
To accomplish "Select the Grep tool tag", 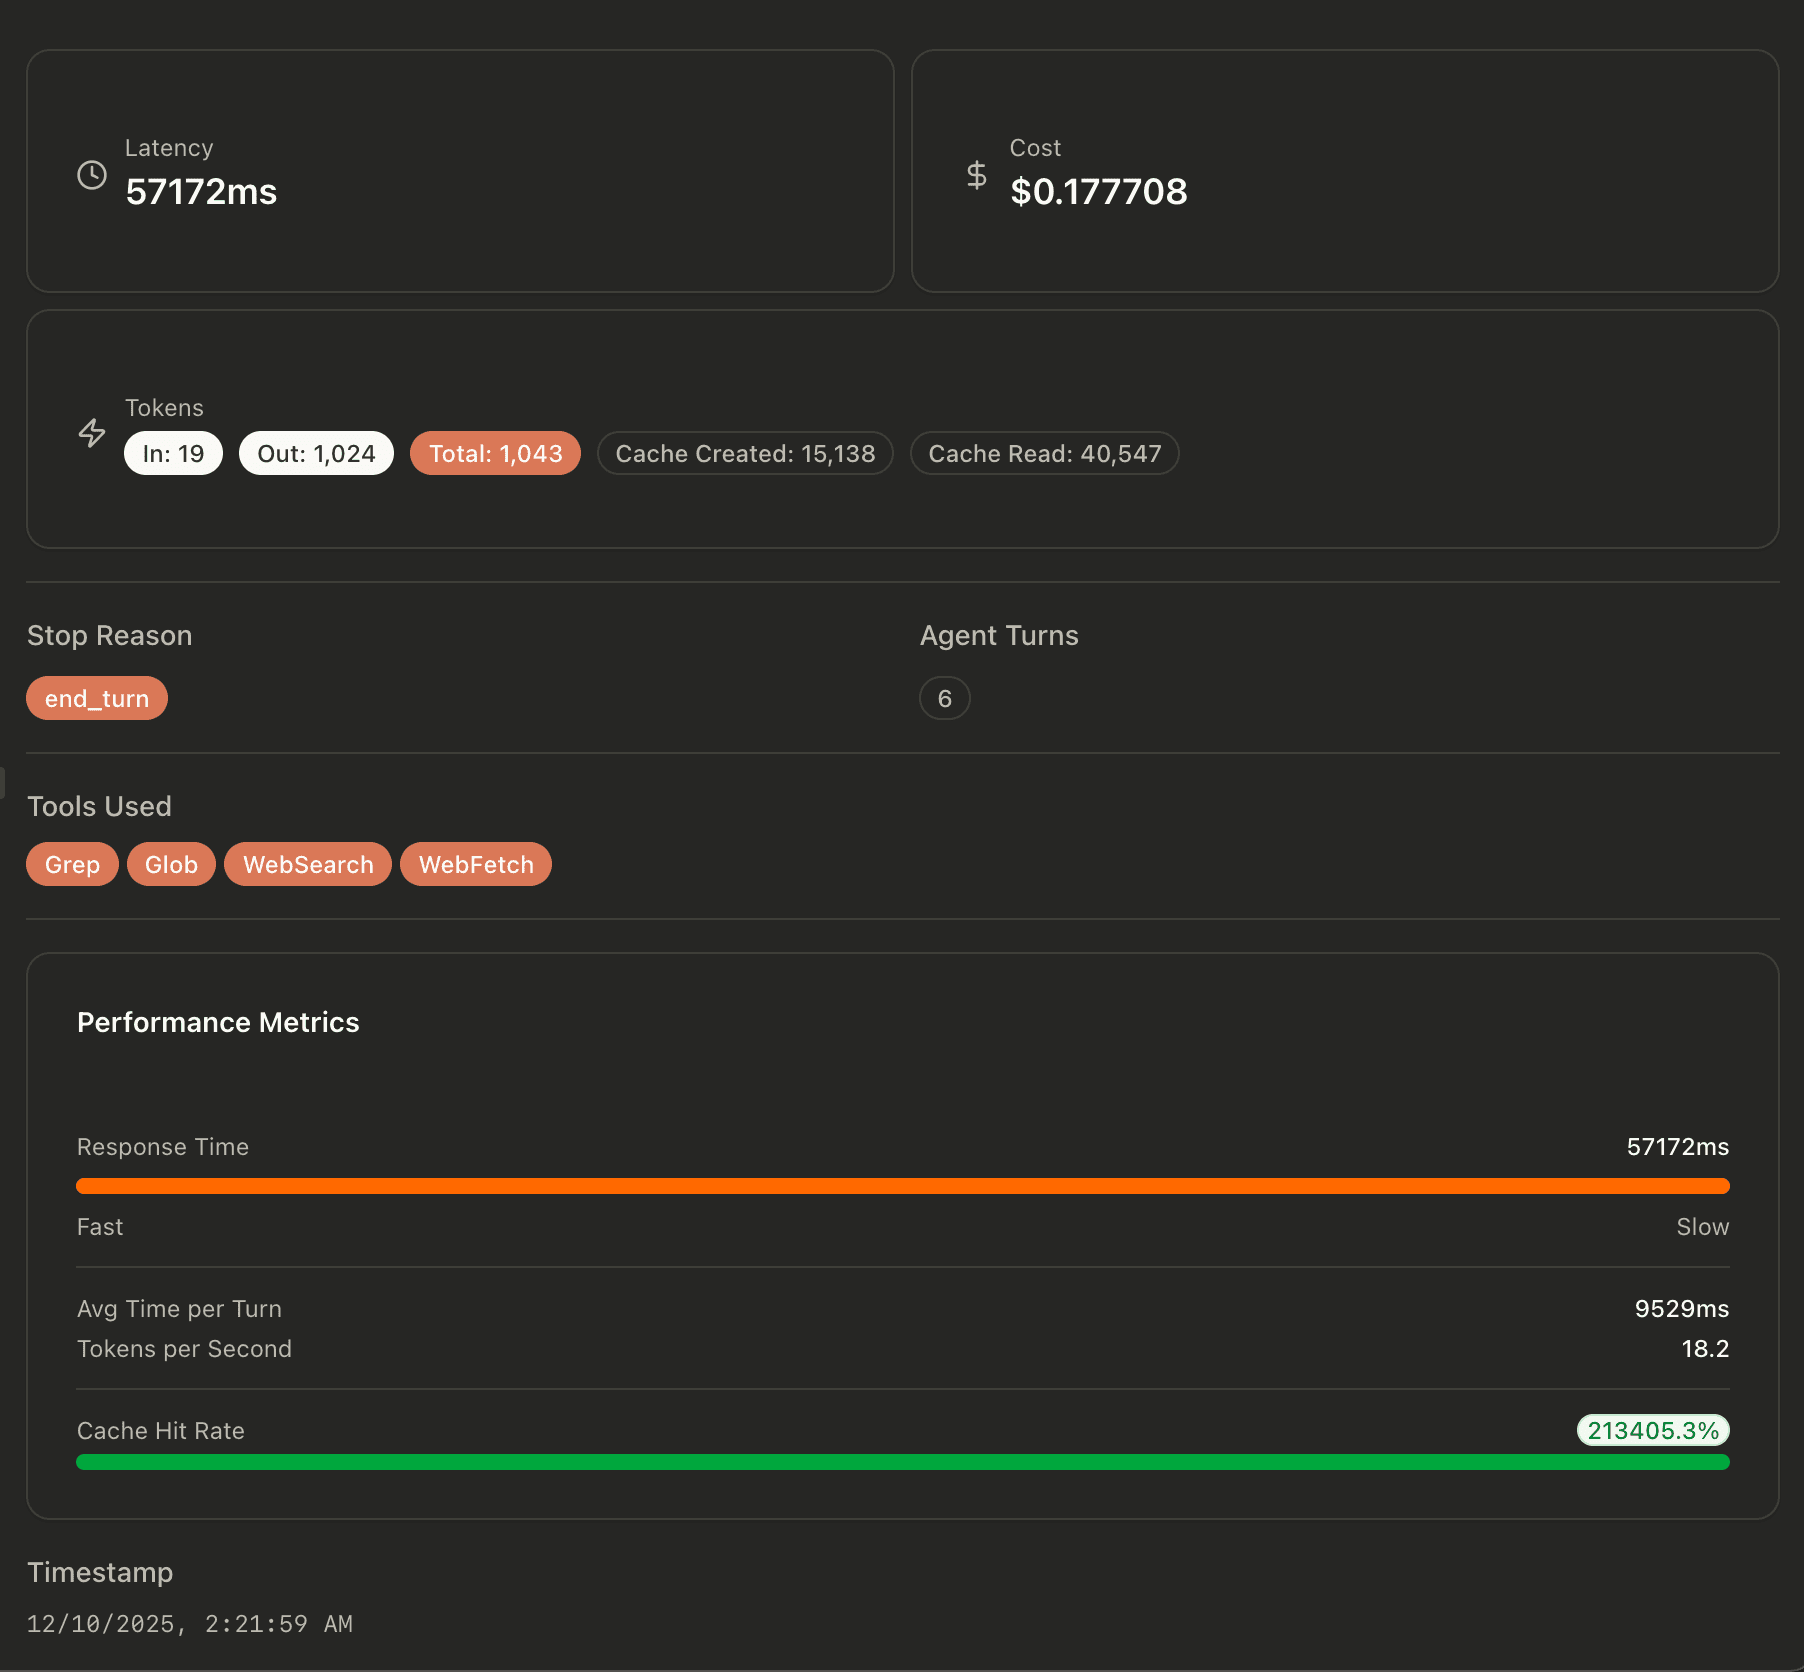I will [x=72, y=864].
